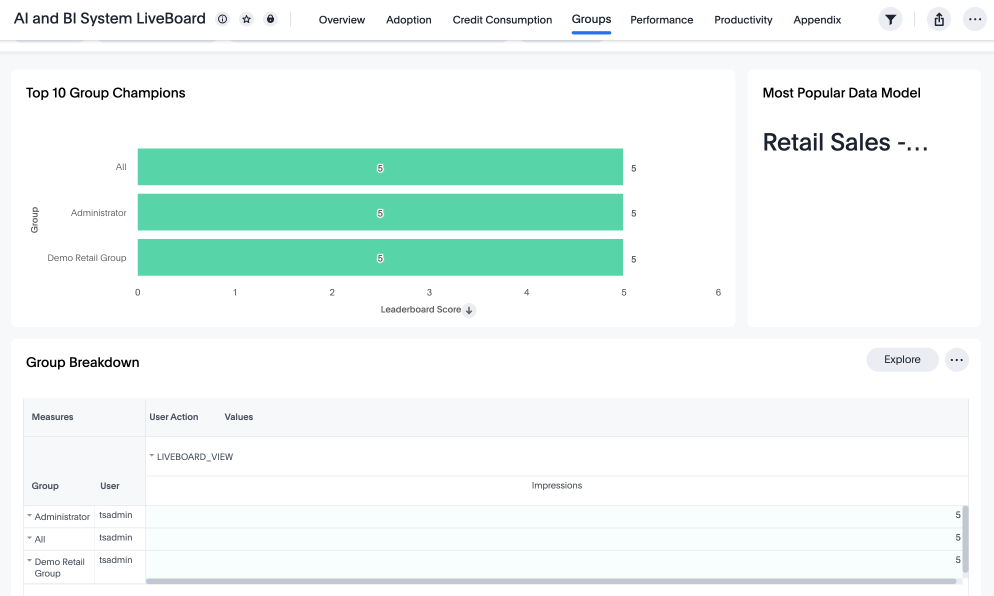Click the horizontal scrollbar below the table
Screen dimensions: 994x596
click(550, 583)
